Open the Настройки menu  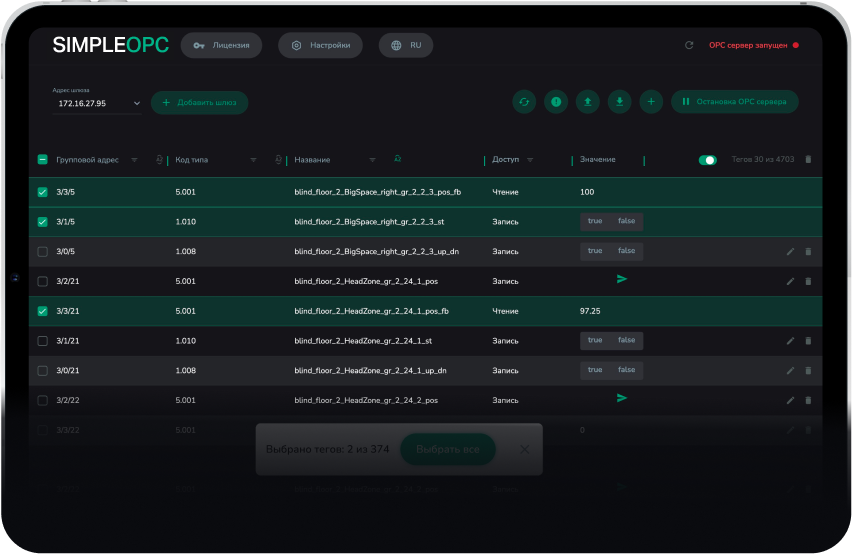tap(320, 45)
